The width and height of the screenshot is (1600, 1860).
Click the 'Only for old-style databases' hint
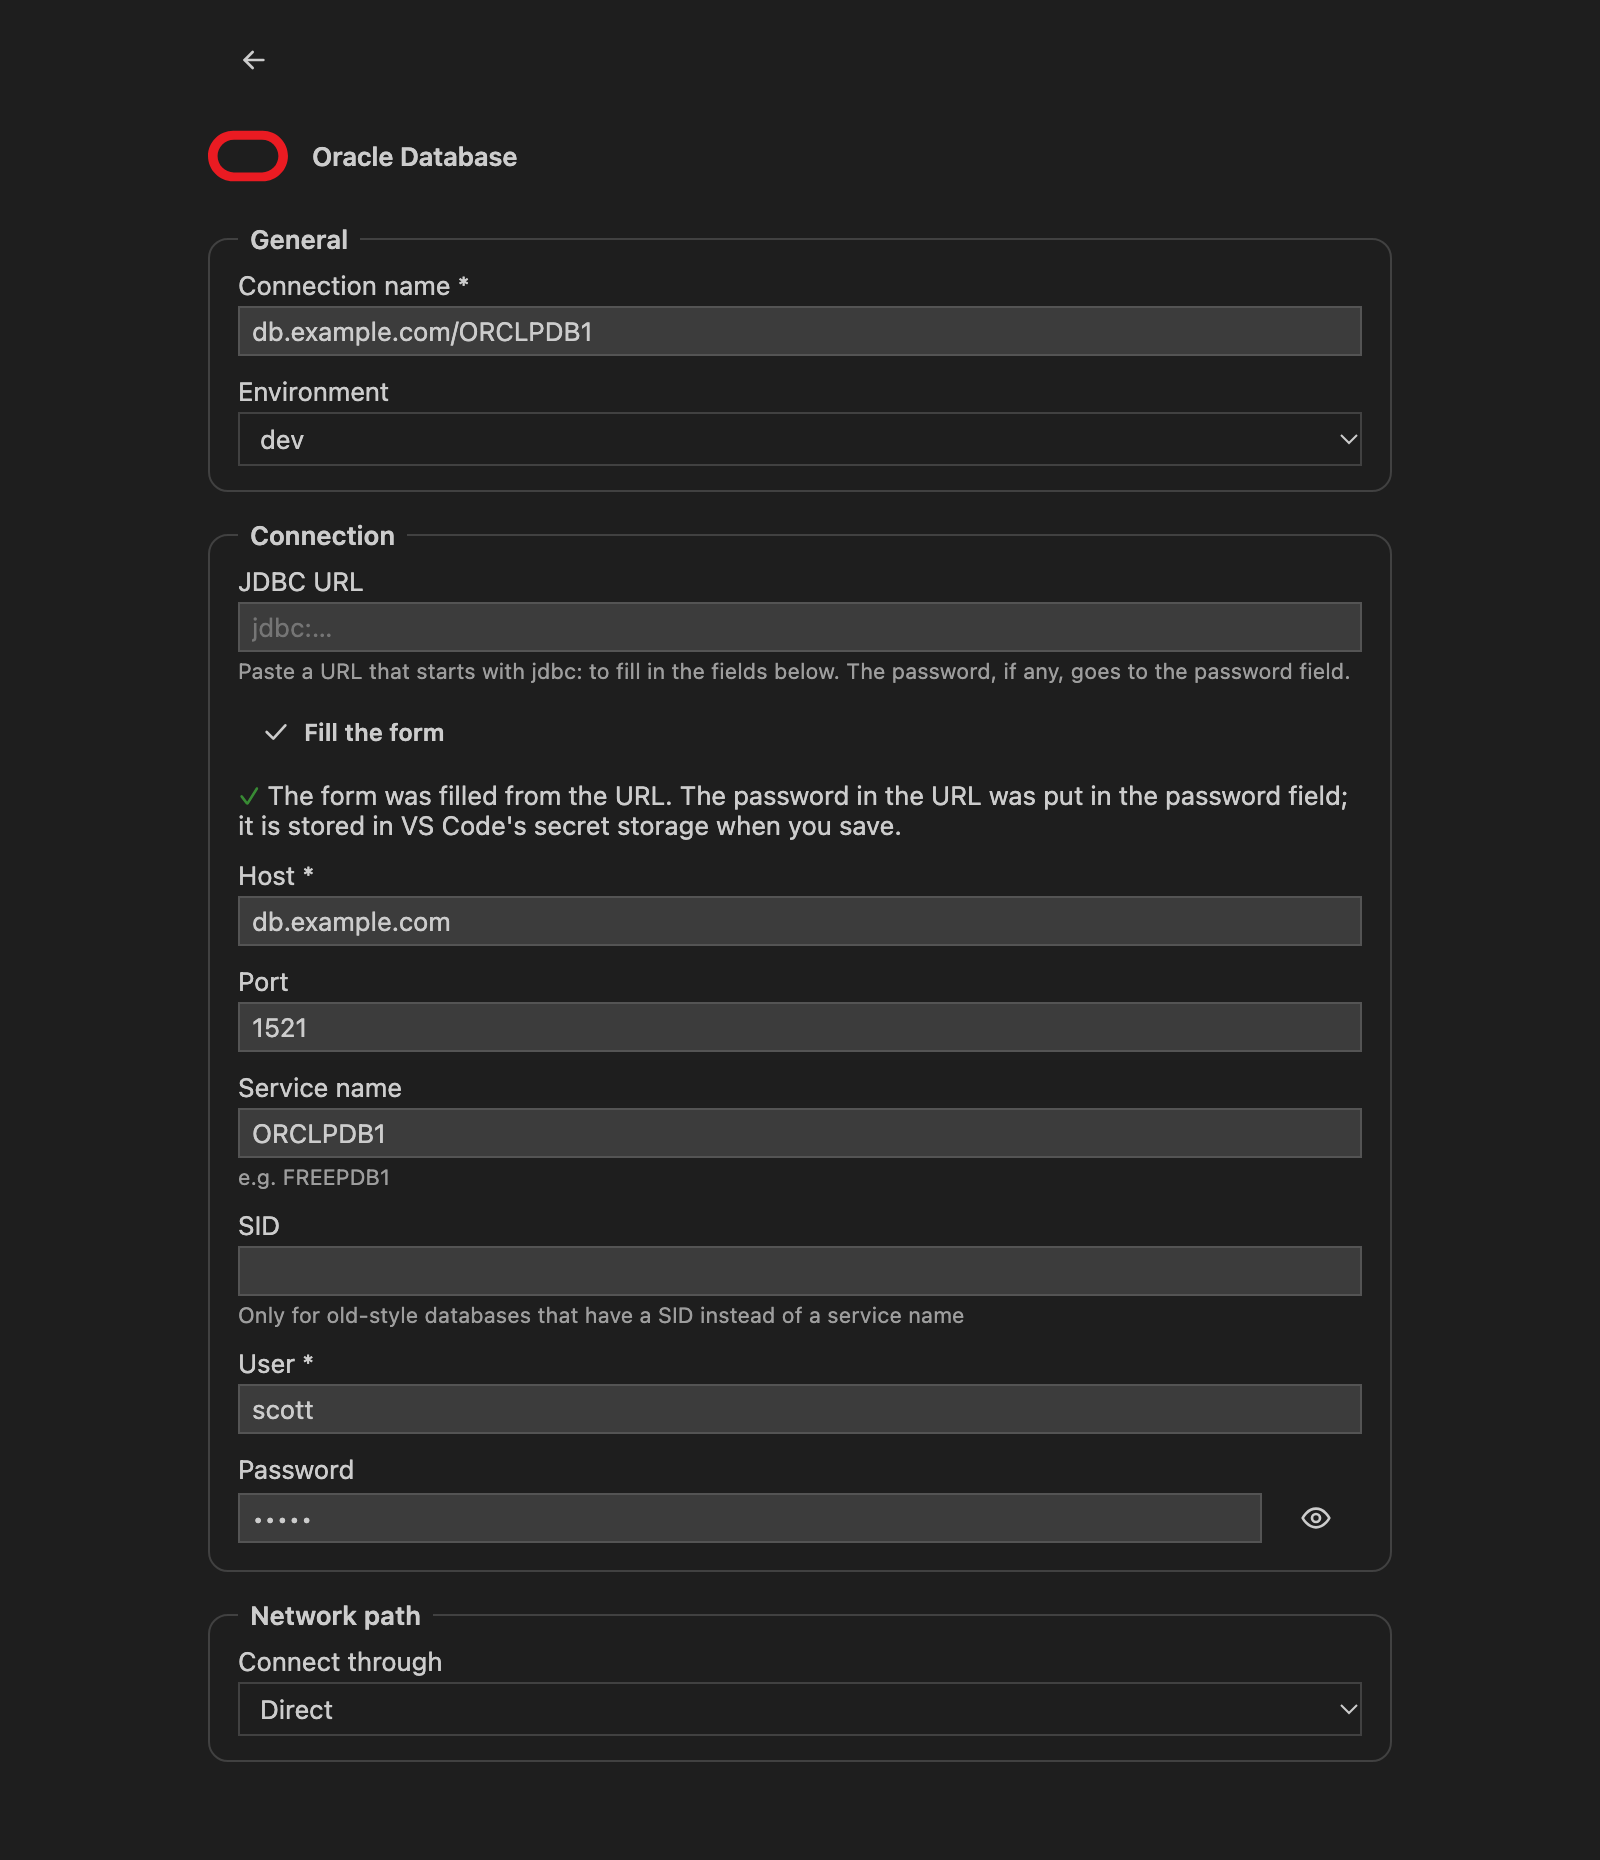[x=601, y=1316]
